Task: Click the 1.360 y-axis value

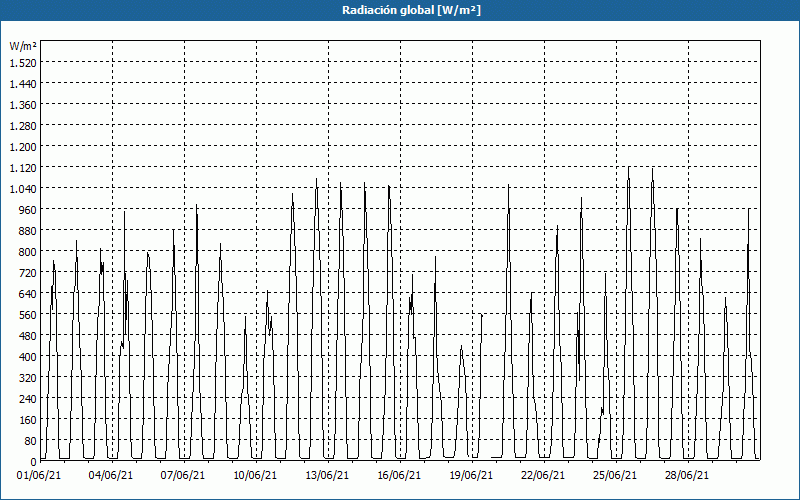Action: coord(23,105)
